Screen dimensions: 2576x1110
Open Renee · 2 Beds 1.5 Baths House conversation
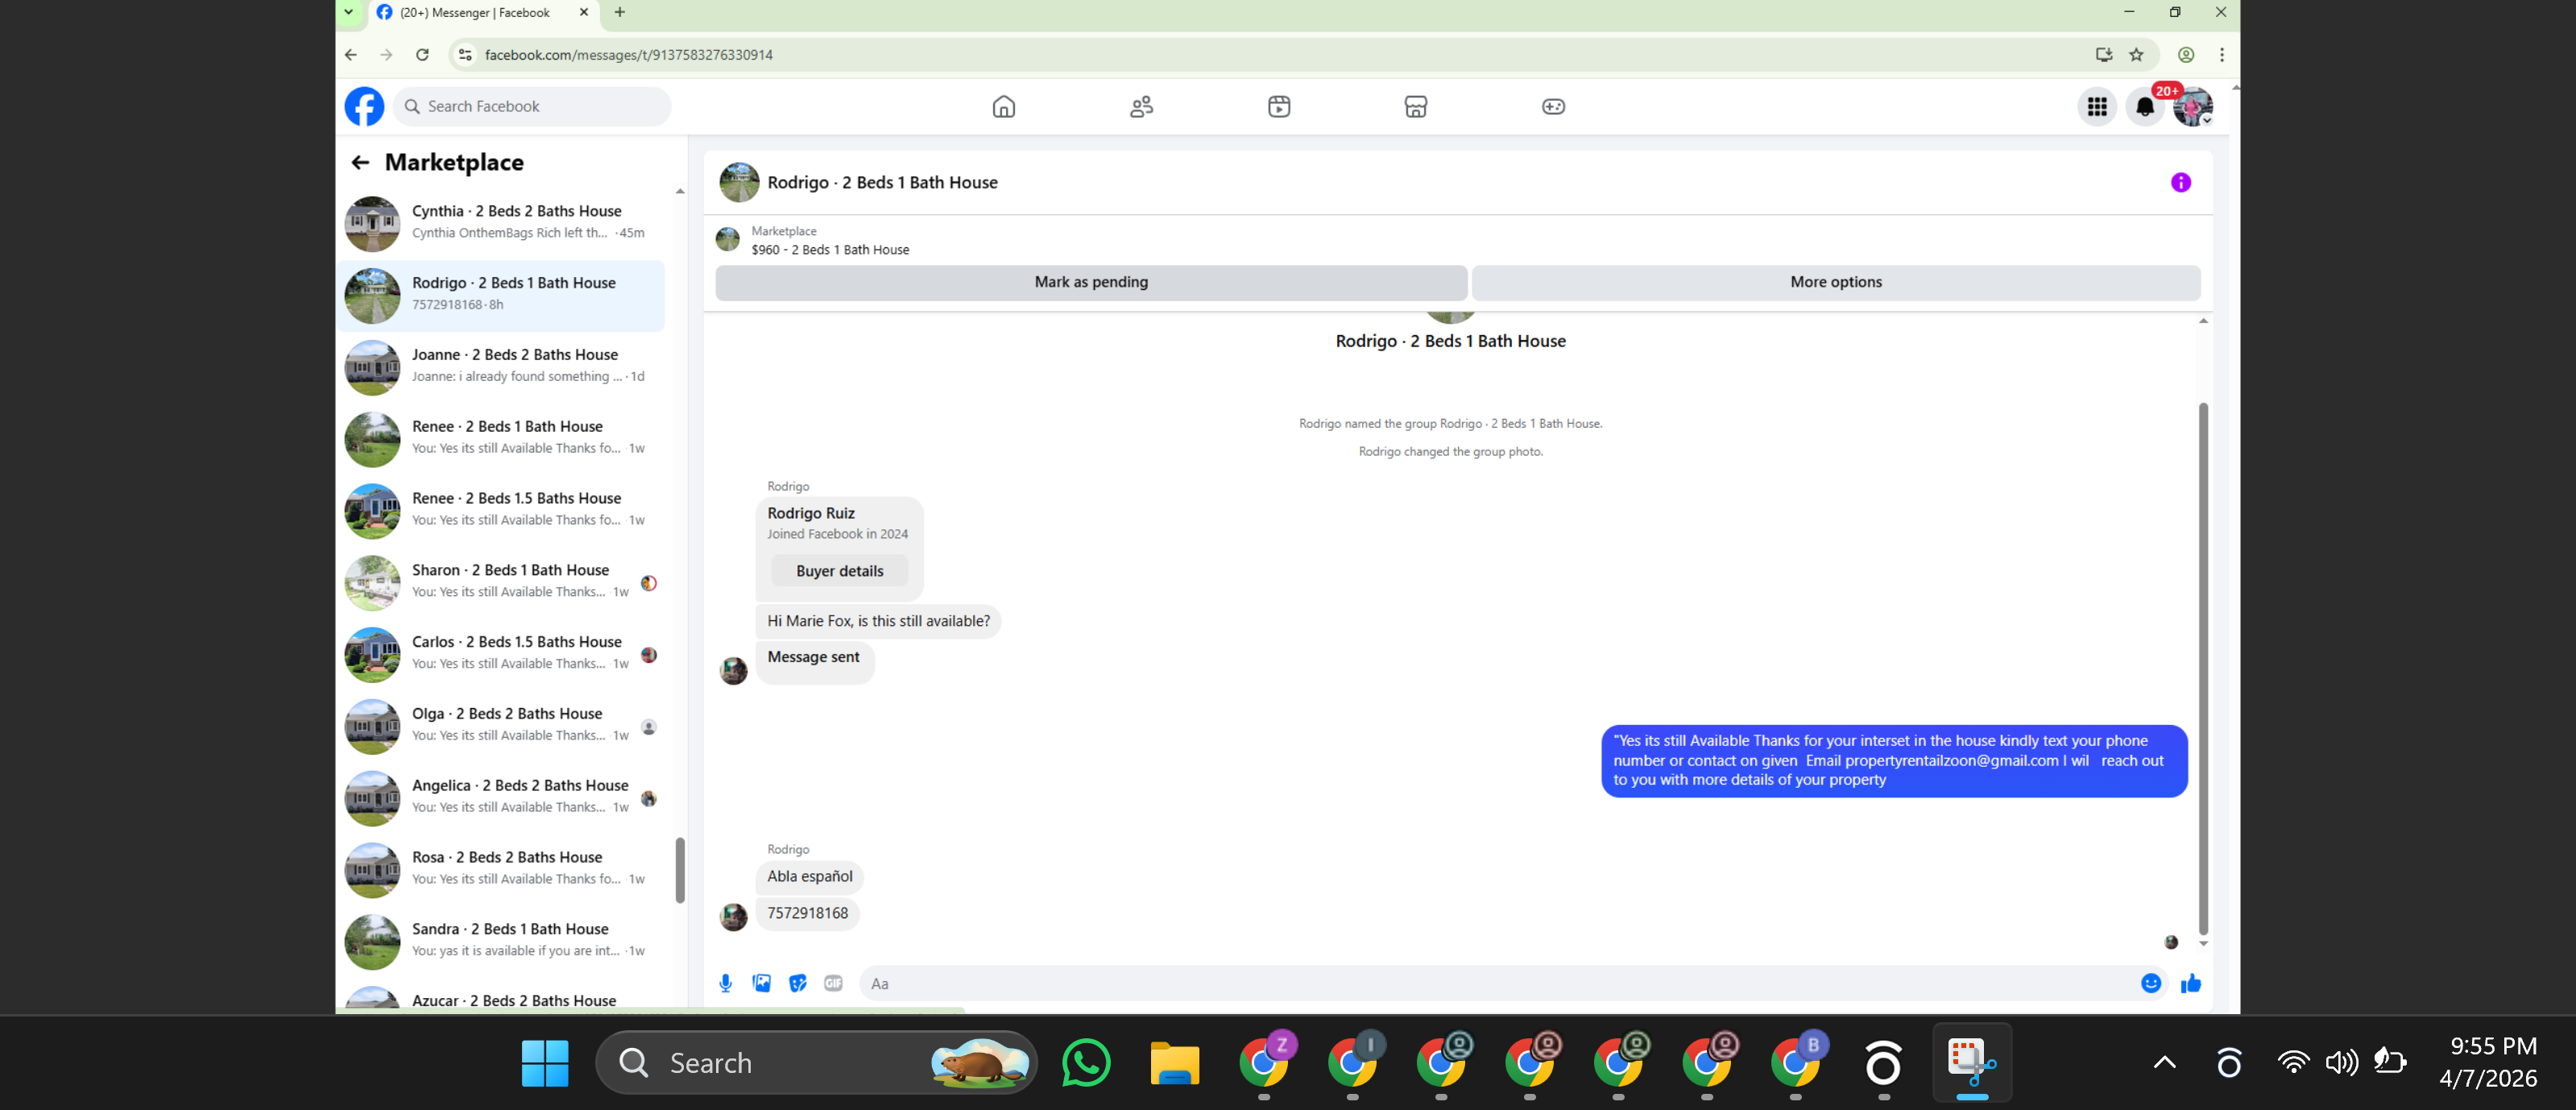[502, 511]
